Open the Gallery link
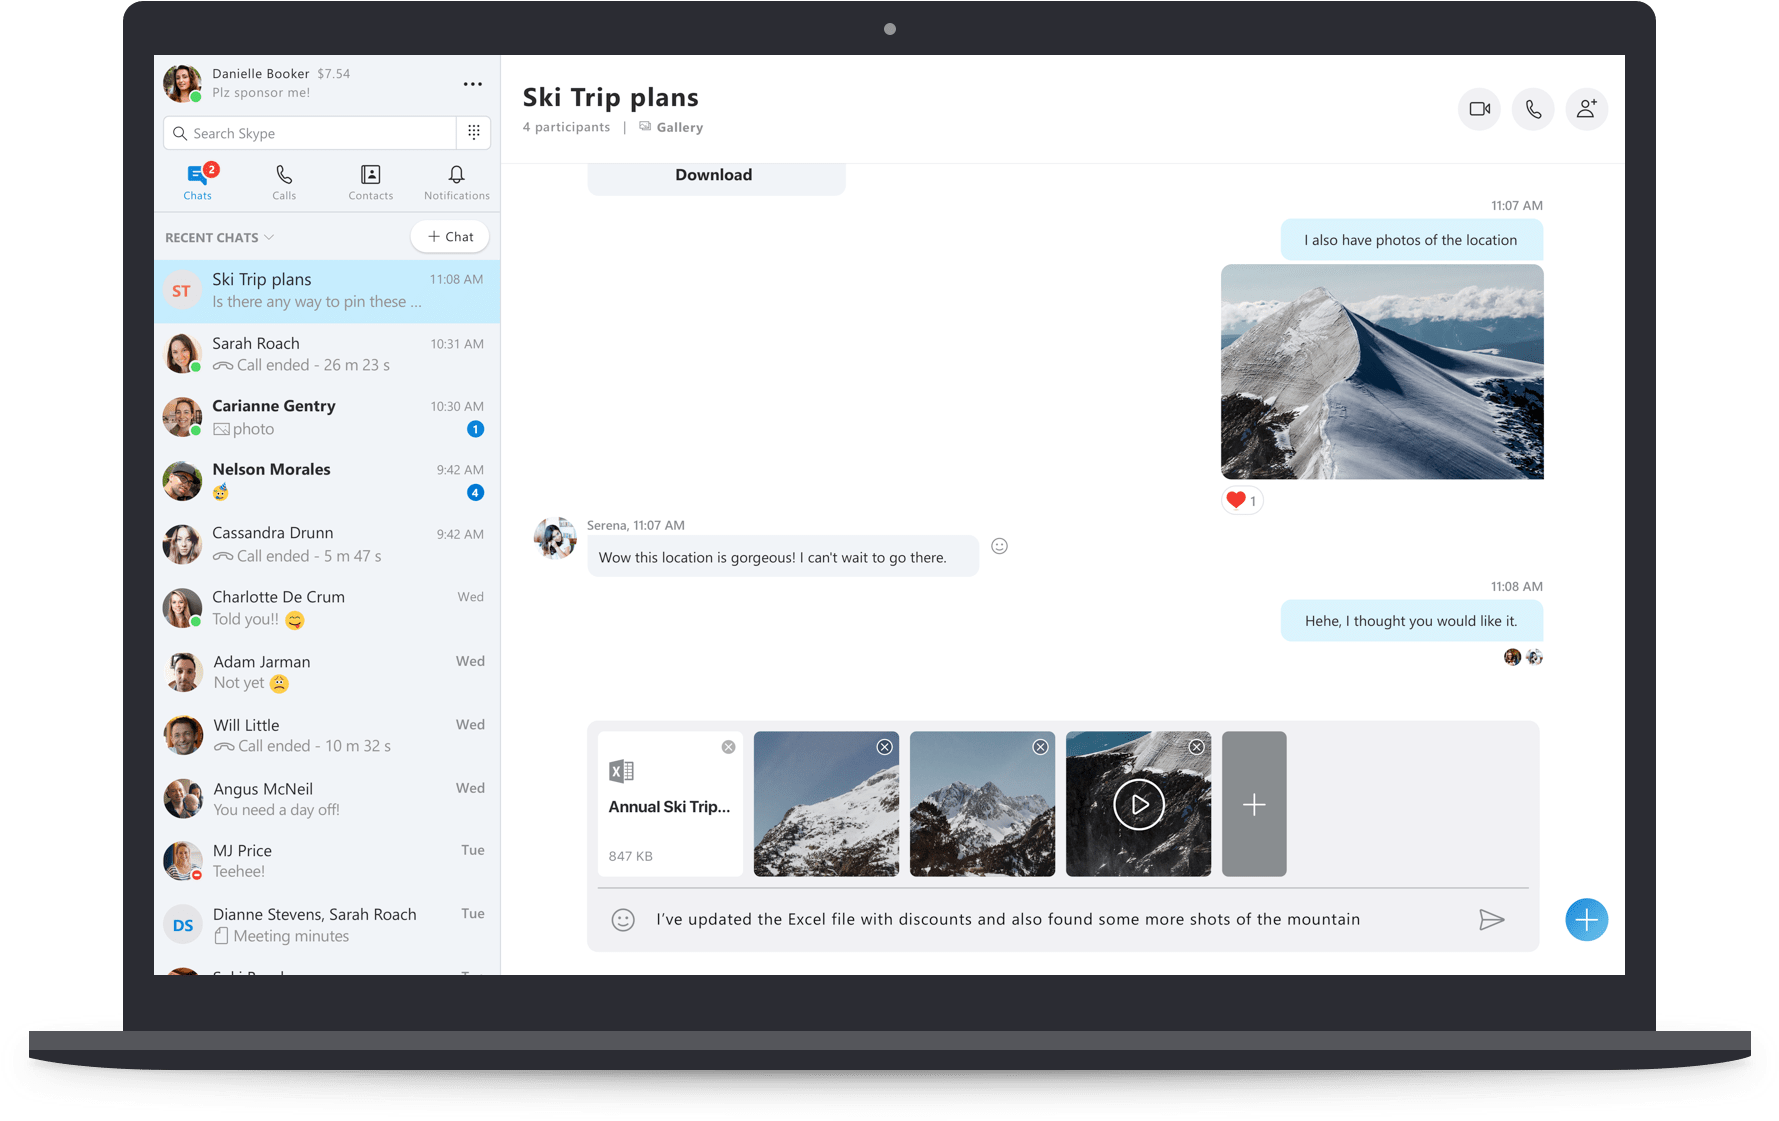Viewport: 1779px width, 1121px height. (x=679, y=128)
